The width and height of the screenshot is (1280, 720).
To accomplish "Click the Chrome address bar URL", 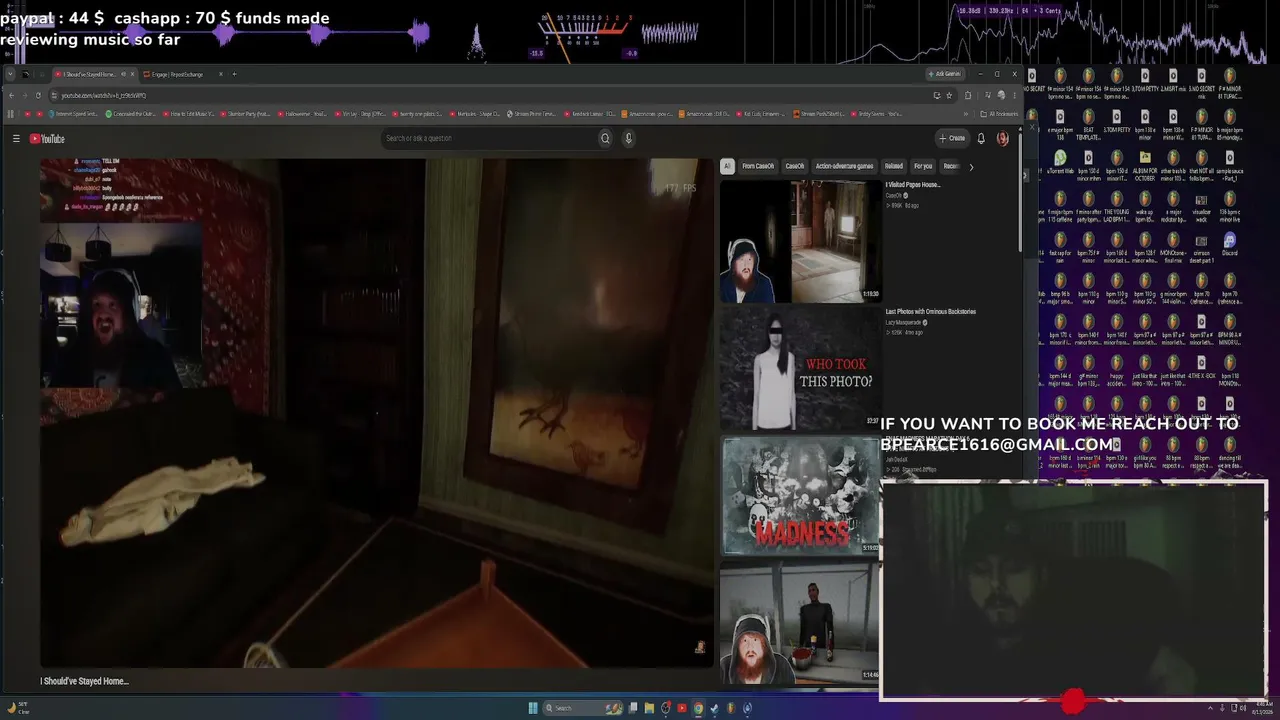I will point(104,96).
